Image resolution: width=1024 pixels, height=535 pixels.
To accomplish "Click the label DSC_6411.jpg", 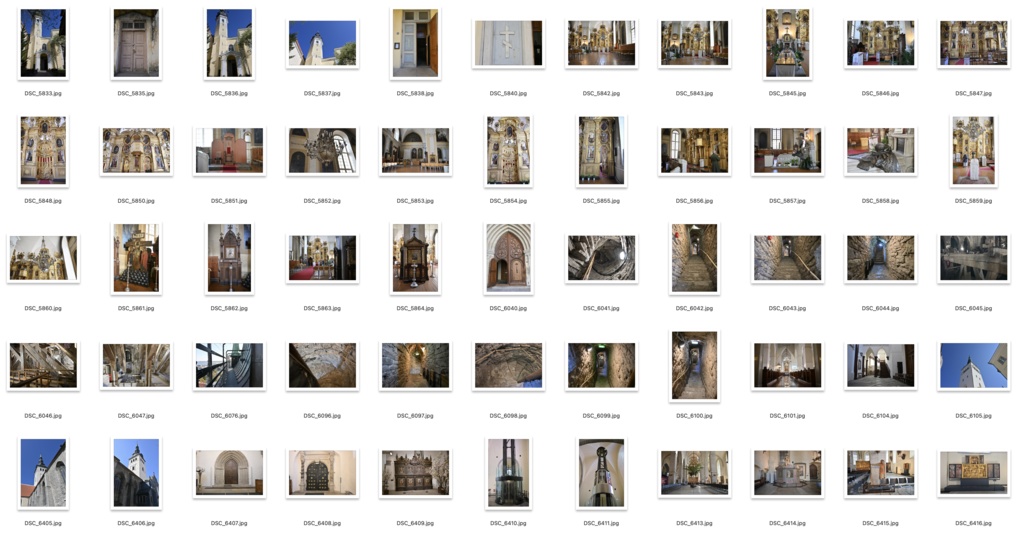I will point(601,523).
